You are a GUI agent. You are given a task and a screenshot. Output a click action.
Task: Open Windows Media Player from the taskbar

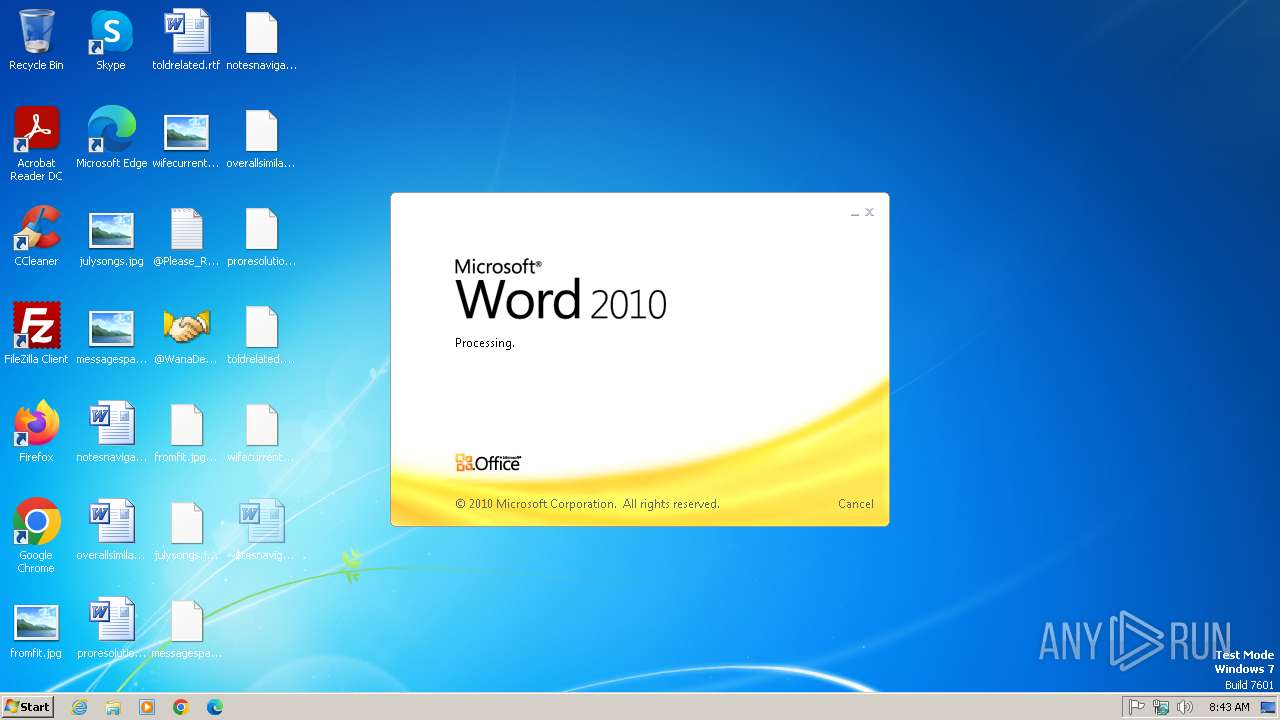[x=147, y=707]
